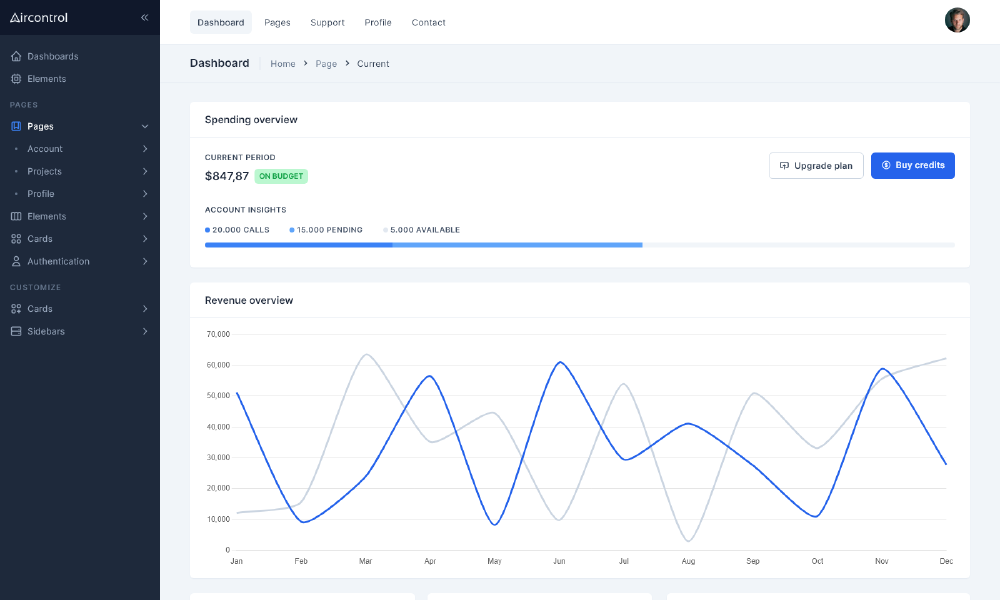The height and width of the screenshot is (600, 1000).
Task: Click the Pages grid icon in the sidebar
Action: (x=14, y=126)
